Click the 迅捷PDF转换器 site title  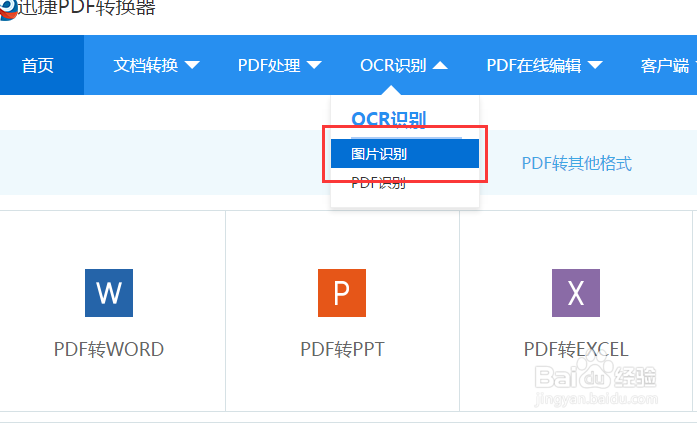[87, 8]
